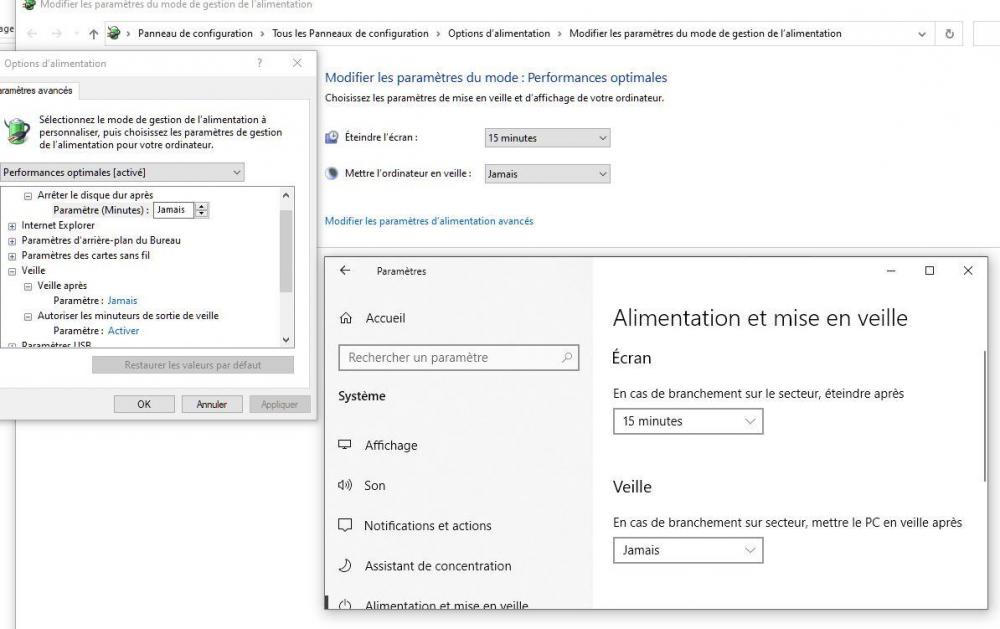Image resolution: width=1000 pixels, height=629 pixels.
Task: Open 'Alimentation et mise en veille' sidebar item
Action: [x=434, y=605]
